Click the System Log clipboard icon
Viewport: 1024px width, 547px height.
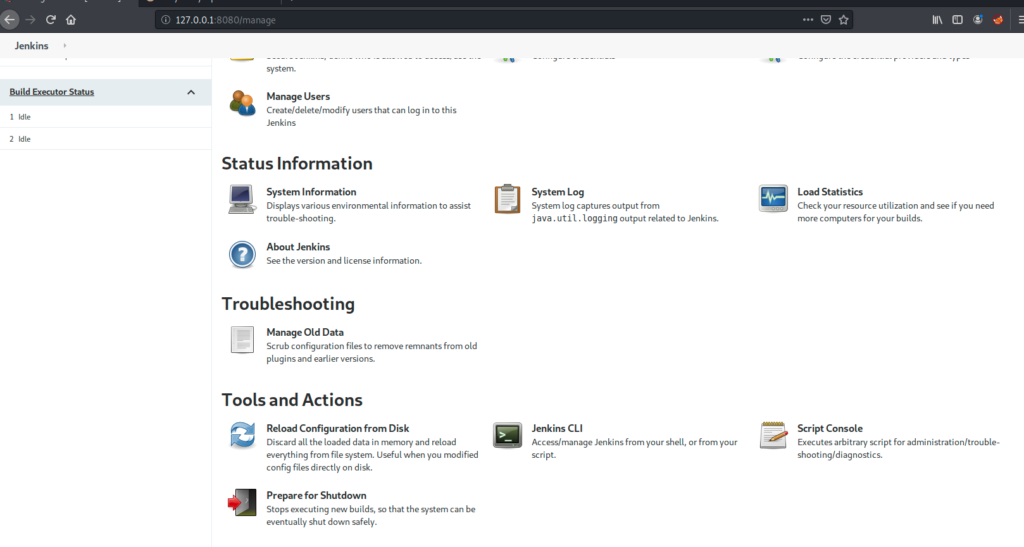[507, 199]
